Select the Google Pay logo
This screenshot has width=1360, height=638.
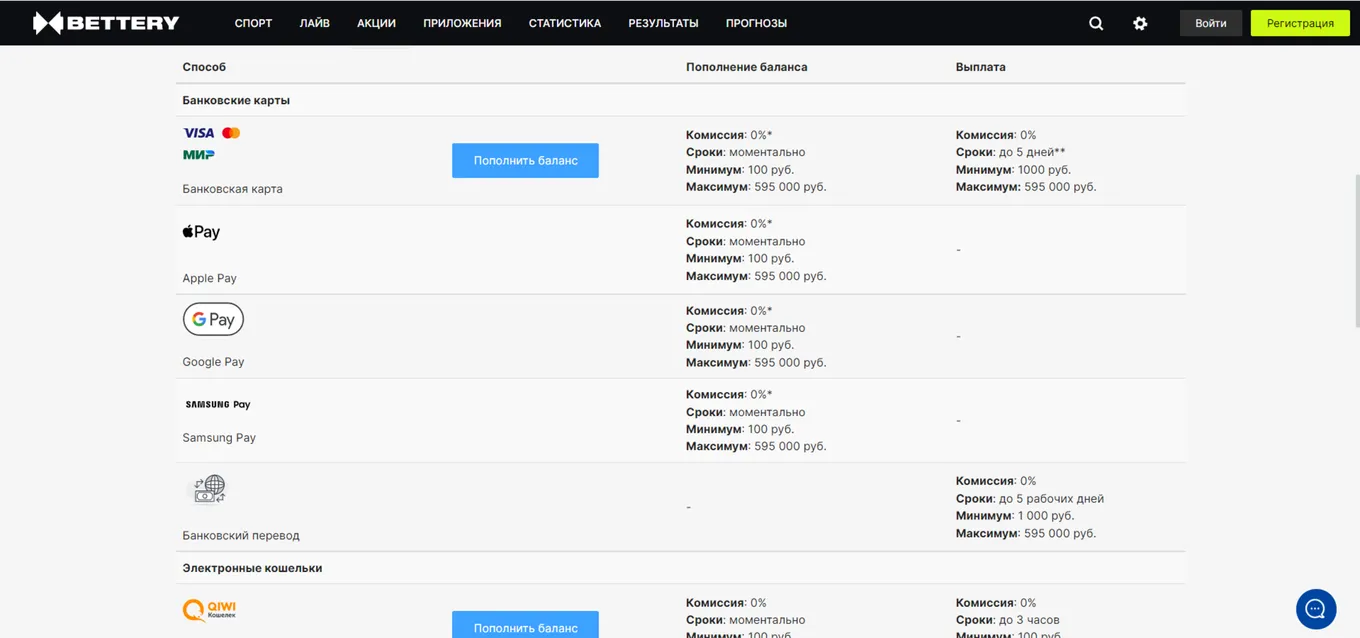[x=213, y=319]
